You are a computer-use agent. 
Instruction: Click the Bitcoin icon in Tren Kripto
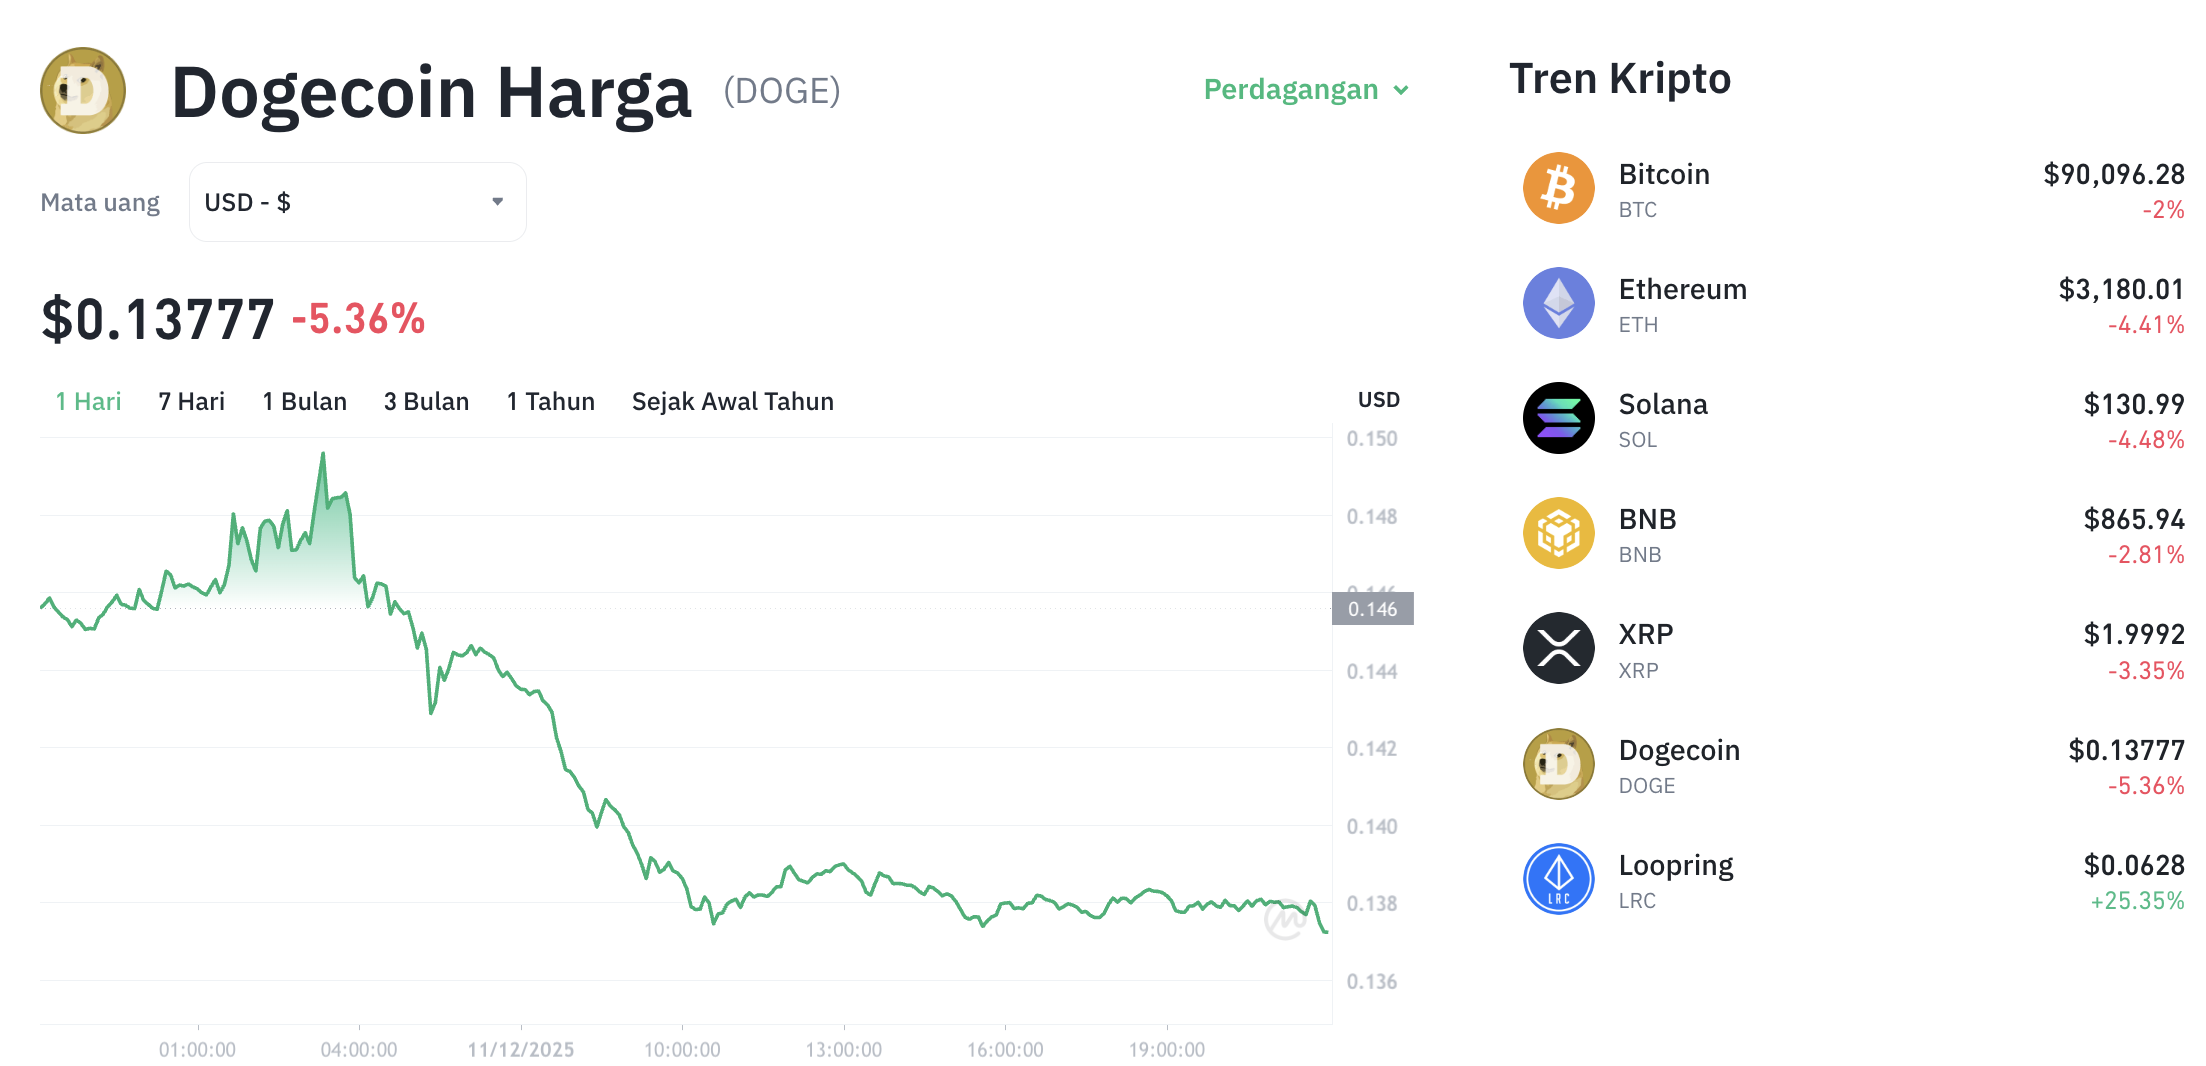click(1558, 188)
